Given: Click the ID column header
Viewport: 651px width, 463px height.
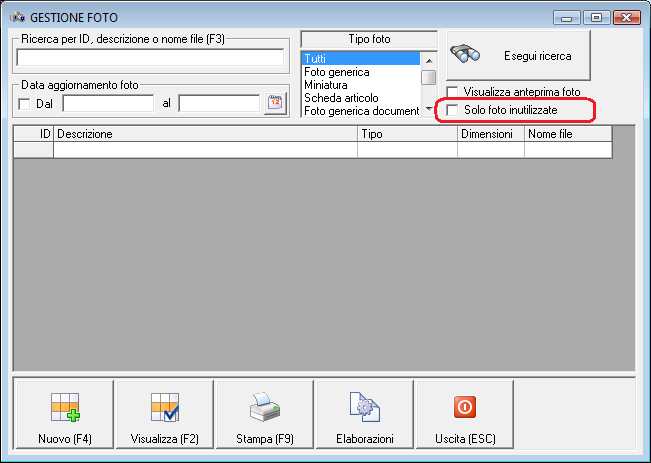Looking at the screenshot, I should point(34,134).
